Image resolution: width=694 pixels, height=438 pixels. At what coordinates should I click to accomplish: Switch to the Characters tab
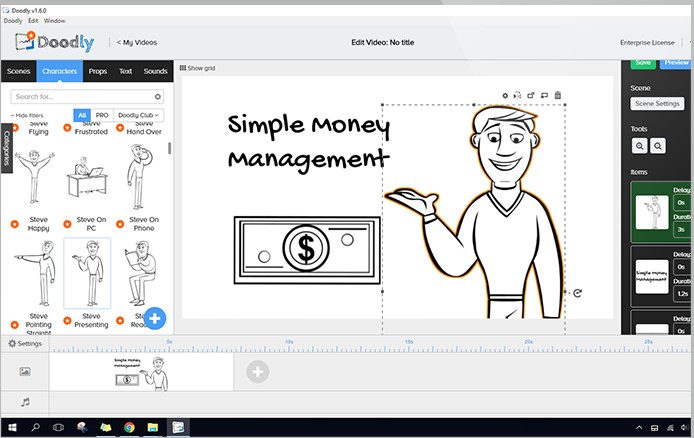[x=60, y=71]
